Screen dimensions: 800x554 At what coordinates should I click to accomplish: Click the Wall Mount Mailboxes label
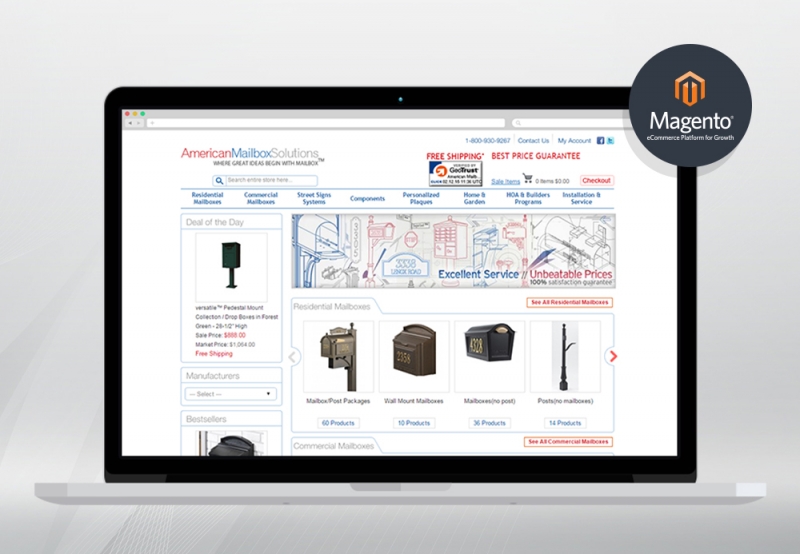[x=414, y=401]
